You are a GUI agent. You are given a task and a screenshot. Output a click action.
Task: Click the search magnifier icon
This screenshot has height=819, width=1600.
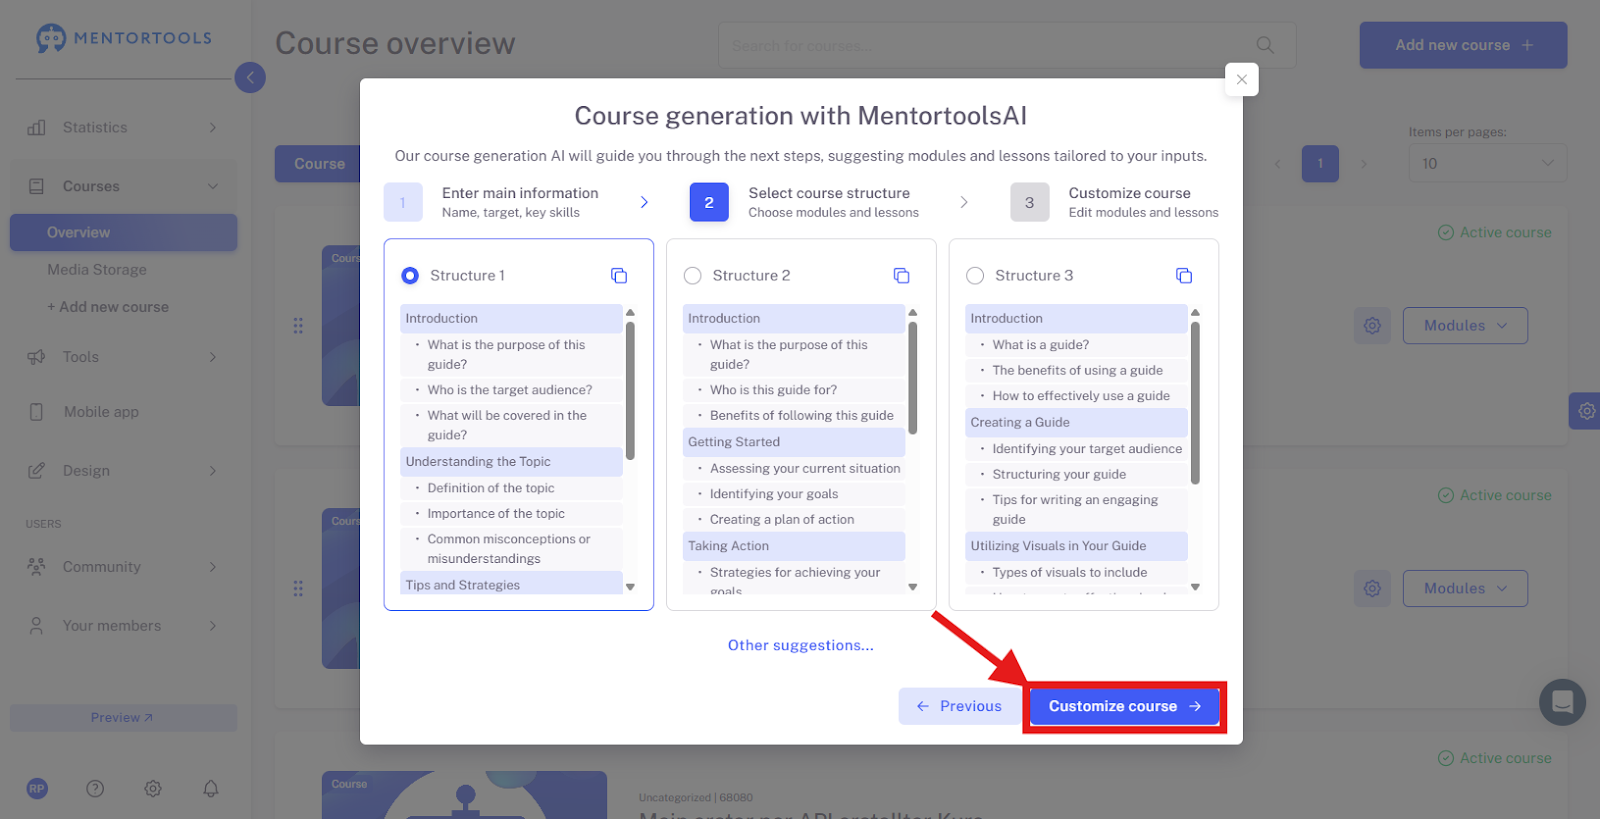[1265, 45]
